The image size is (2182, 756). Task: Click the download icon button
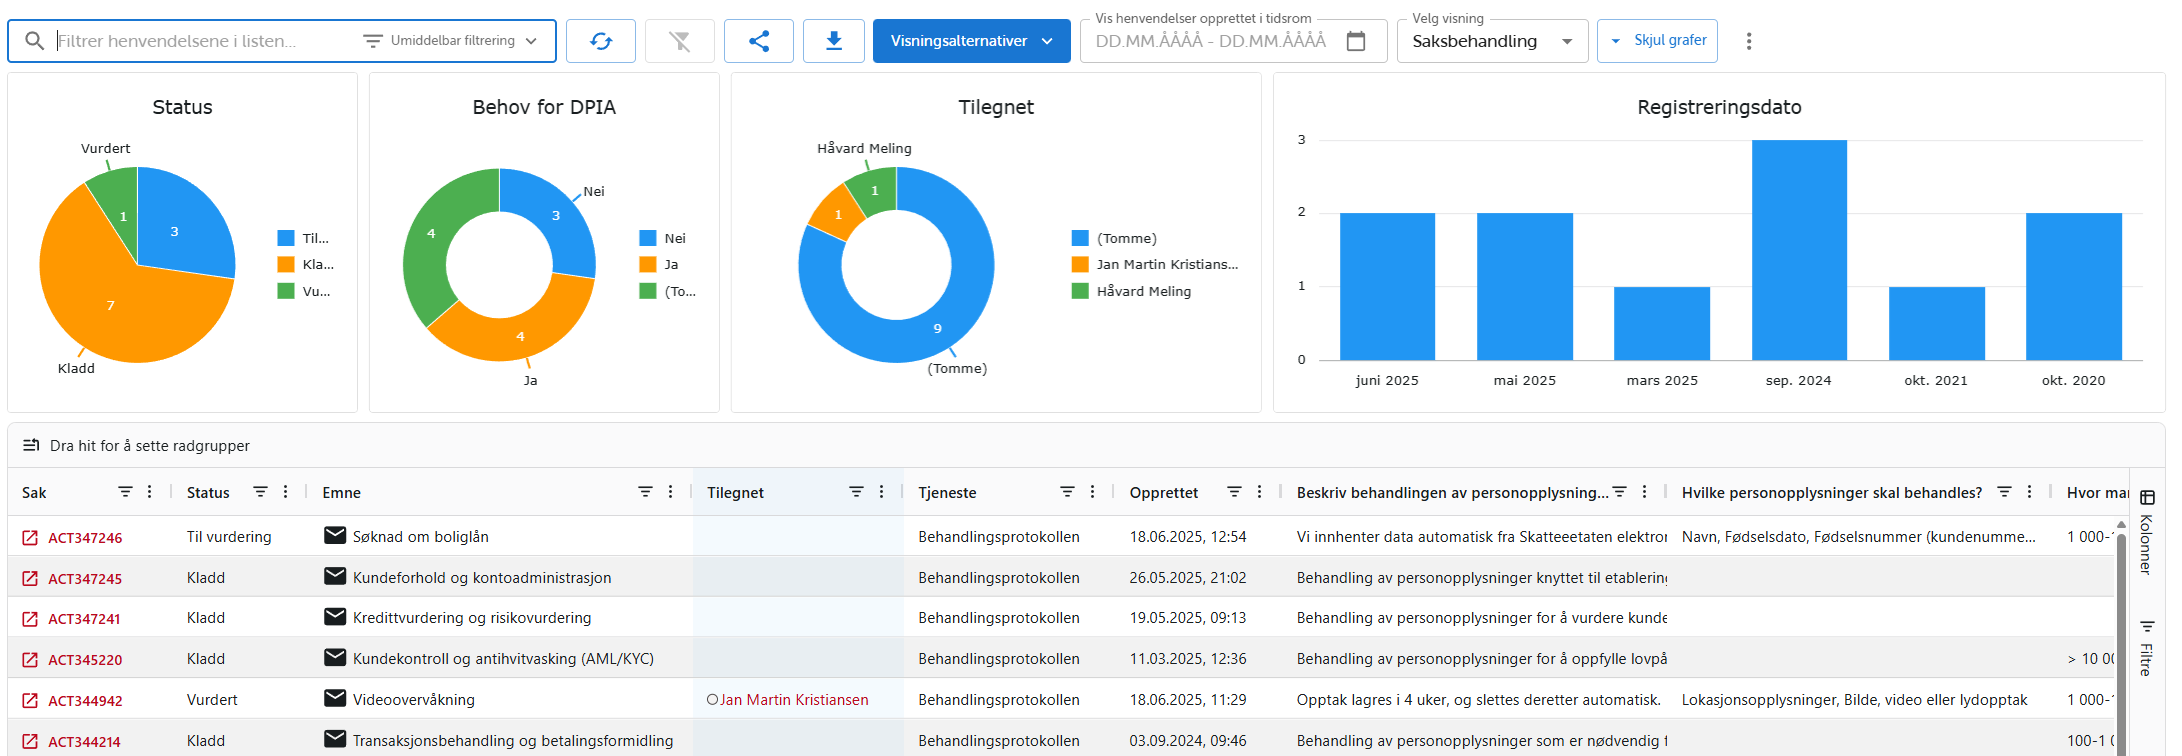pyautogui.click(x=833, y=41)
